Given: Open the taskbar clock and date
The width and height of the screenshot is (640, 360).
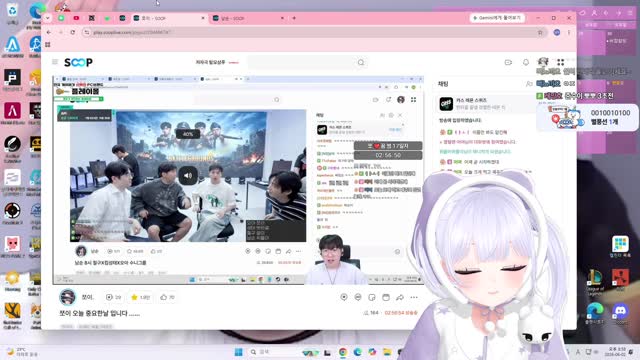Looking at the screenshot, I should point(616,352).
